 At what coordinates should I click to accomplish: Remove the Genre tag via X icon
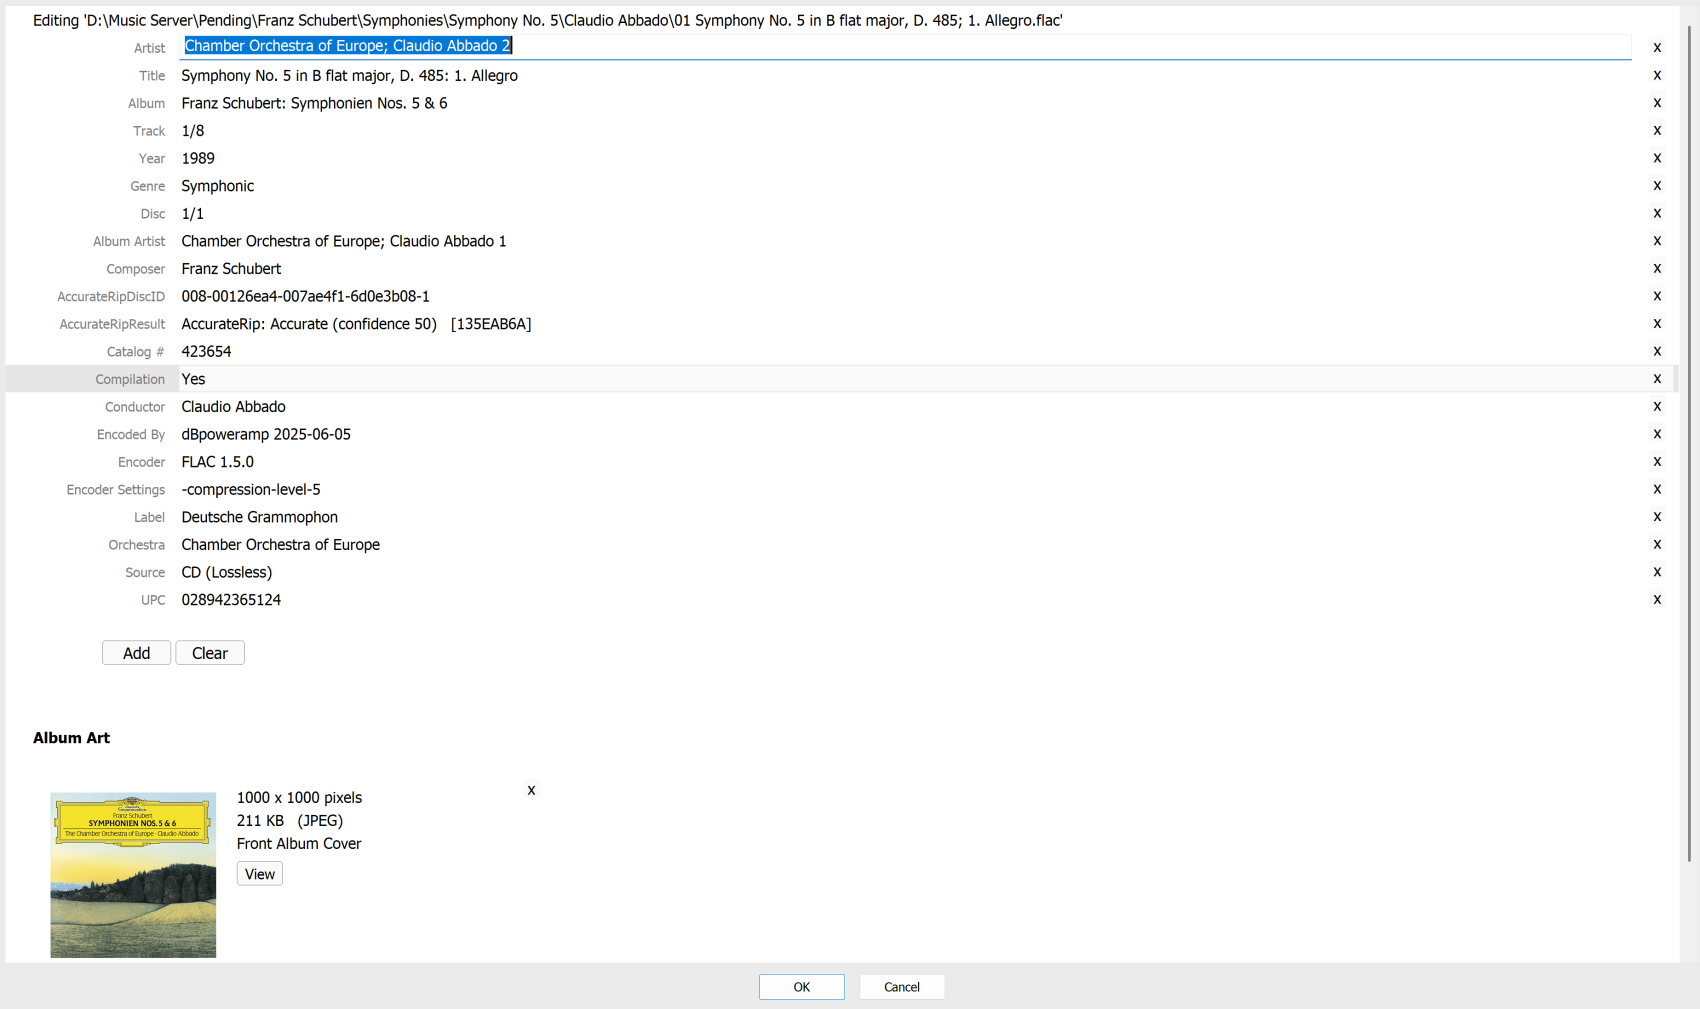[1656, 186]
